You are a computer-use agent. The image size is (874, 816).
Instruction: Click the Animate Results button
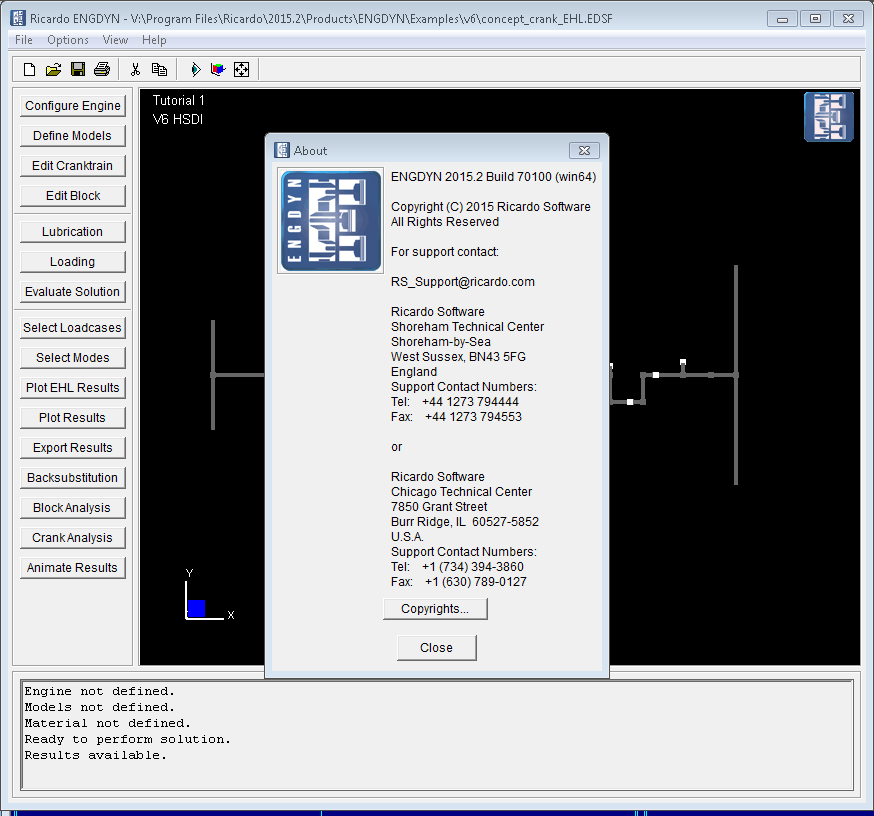click(x=73, y=569)
